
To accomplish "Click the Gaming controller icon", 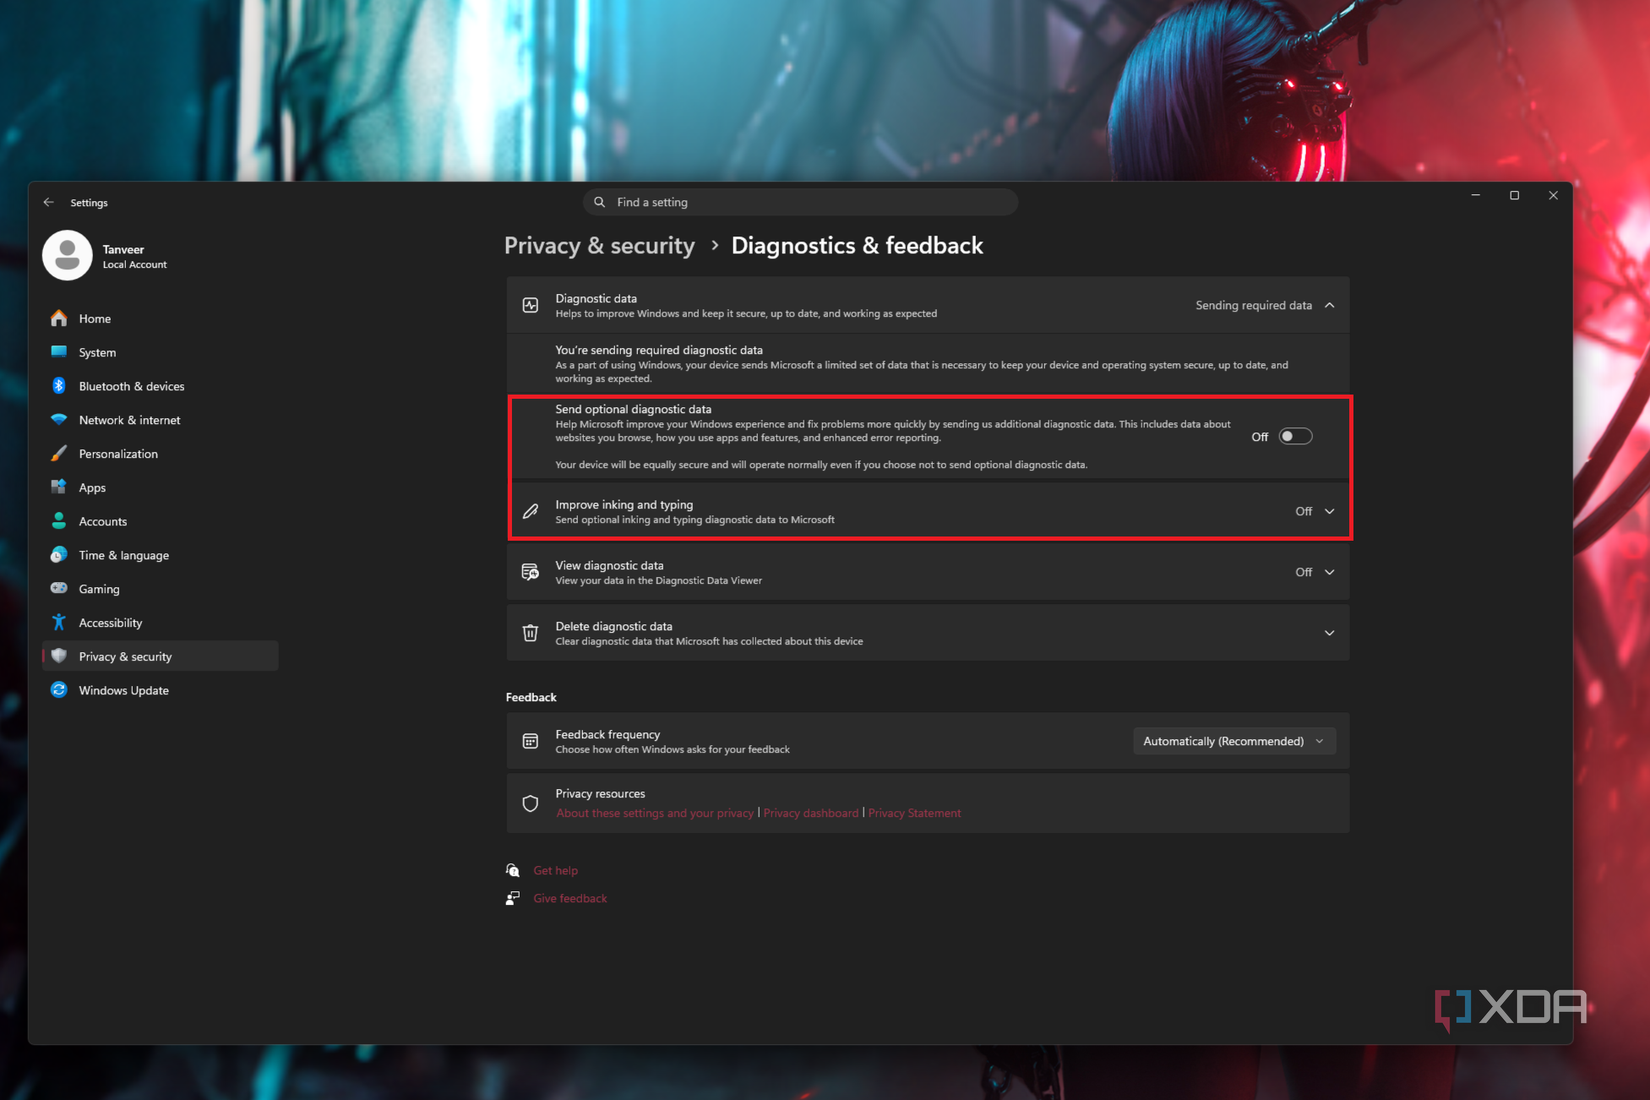I will [x=59, y=589].
